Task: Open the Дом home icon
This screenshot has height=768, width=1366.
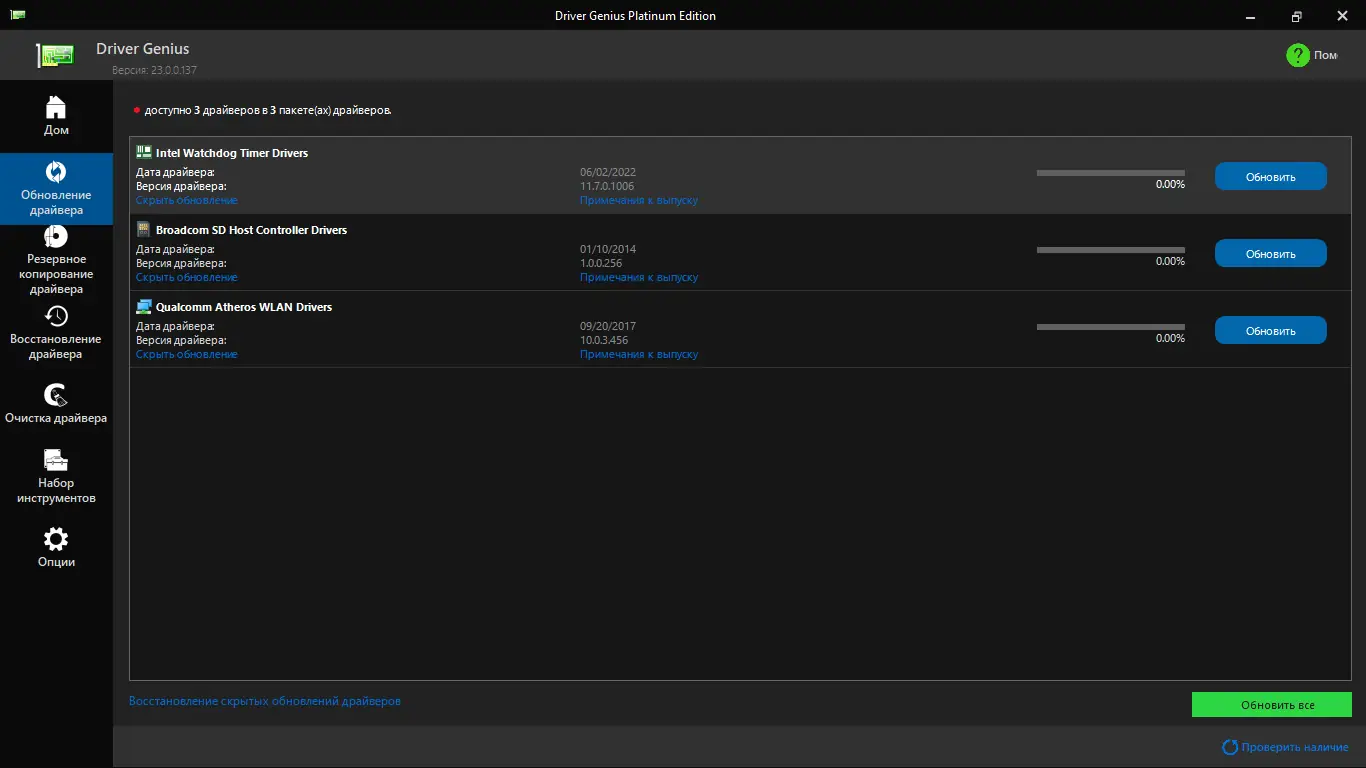Action: (x=56, y=106)
